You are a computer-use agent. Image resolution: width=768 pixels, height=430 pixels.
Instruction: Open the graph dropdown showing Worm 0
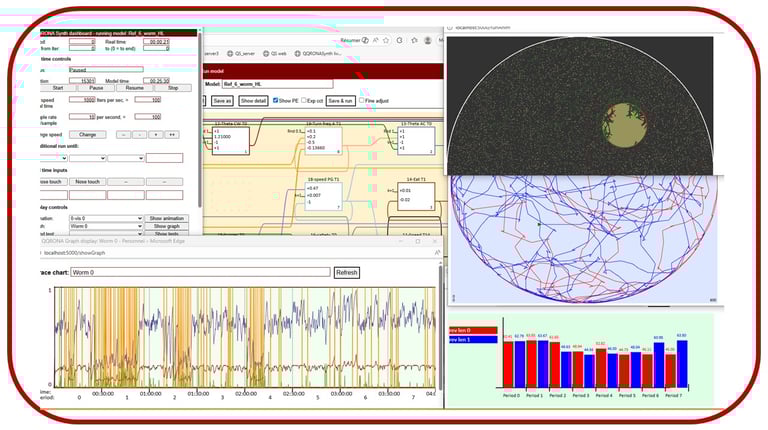pyautogui.click(x=104, y=226)
